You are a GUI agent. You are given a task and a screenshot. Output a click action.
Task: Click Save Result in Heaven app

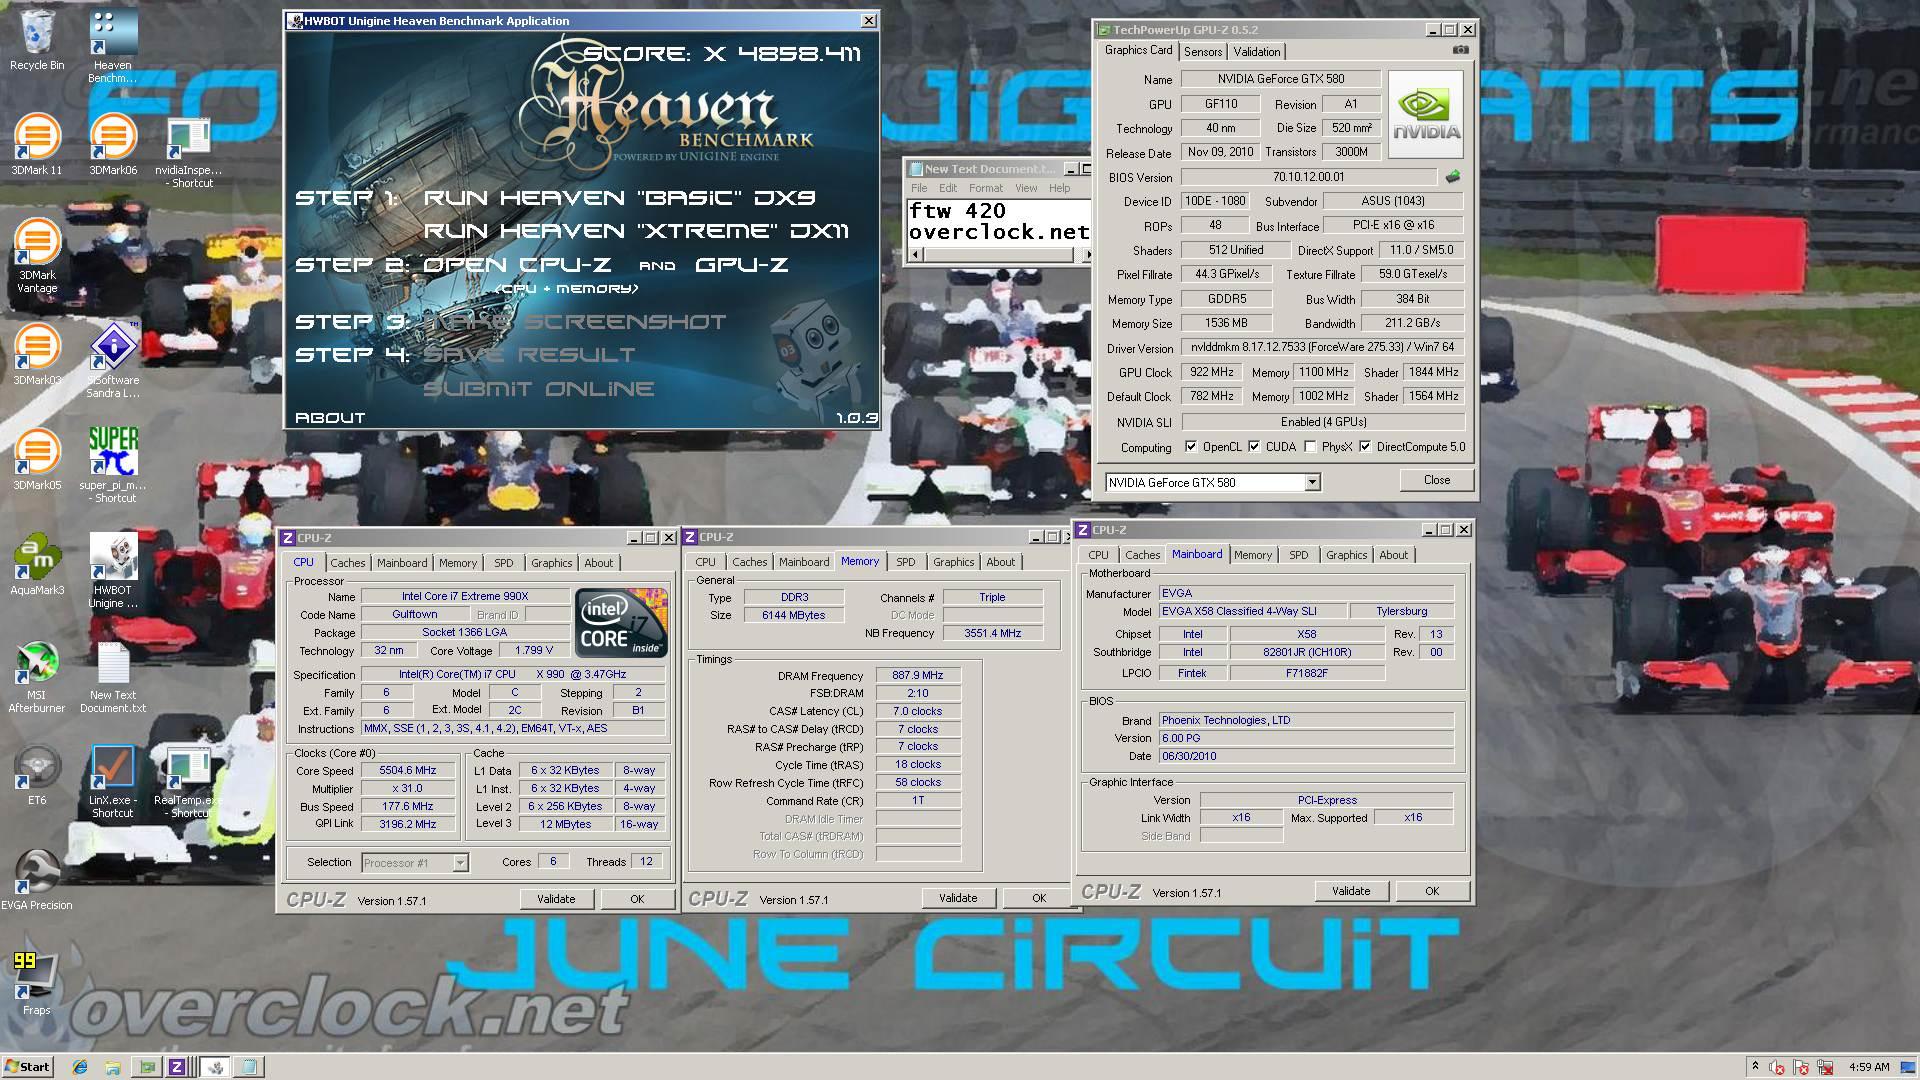530,355
